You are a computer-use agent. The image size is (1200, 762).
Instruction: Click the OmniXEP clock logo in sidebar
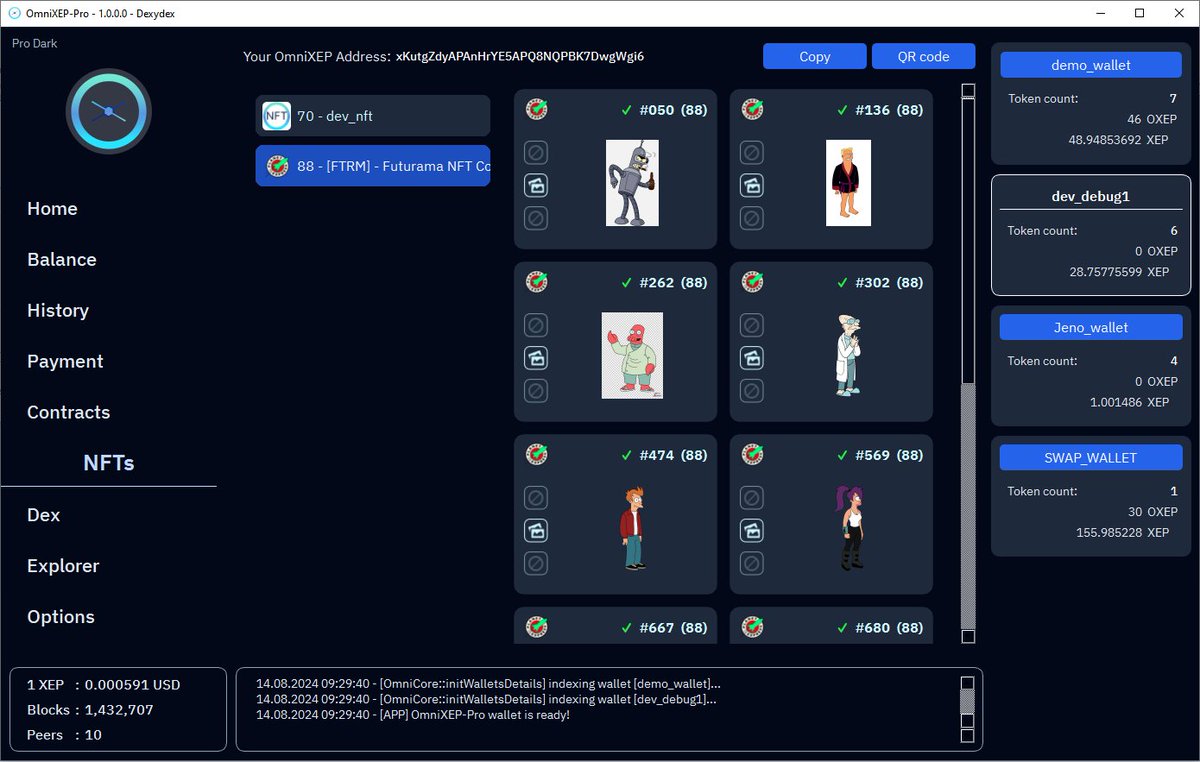coord(109,111)
